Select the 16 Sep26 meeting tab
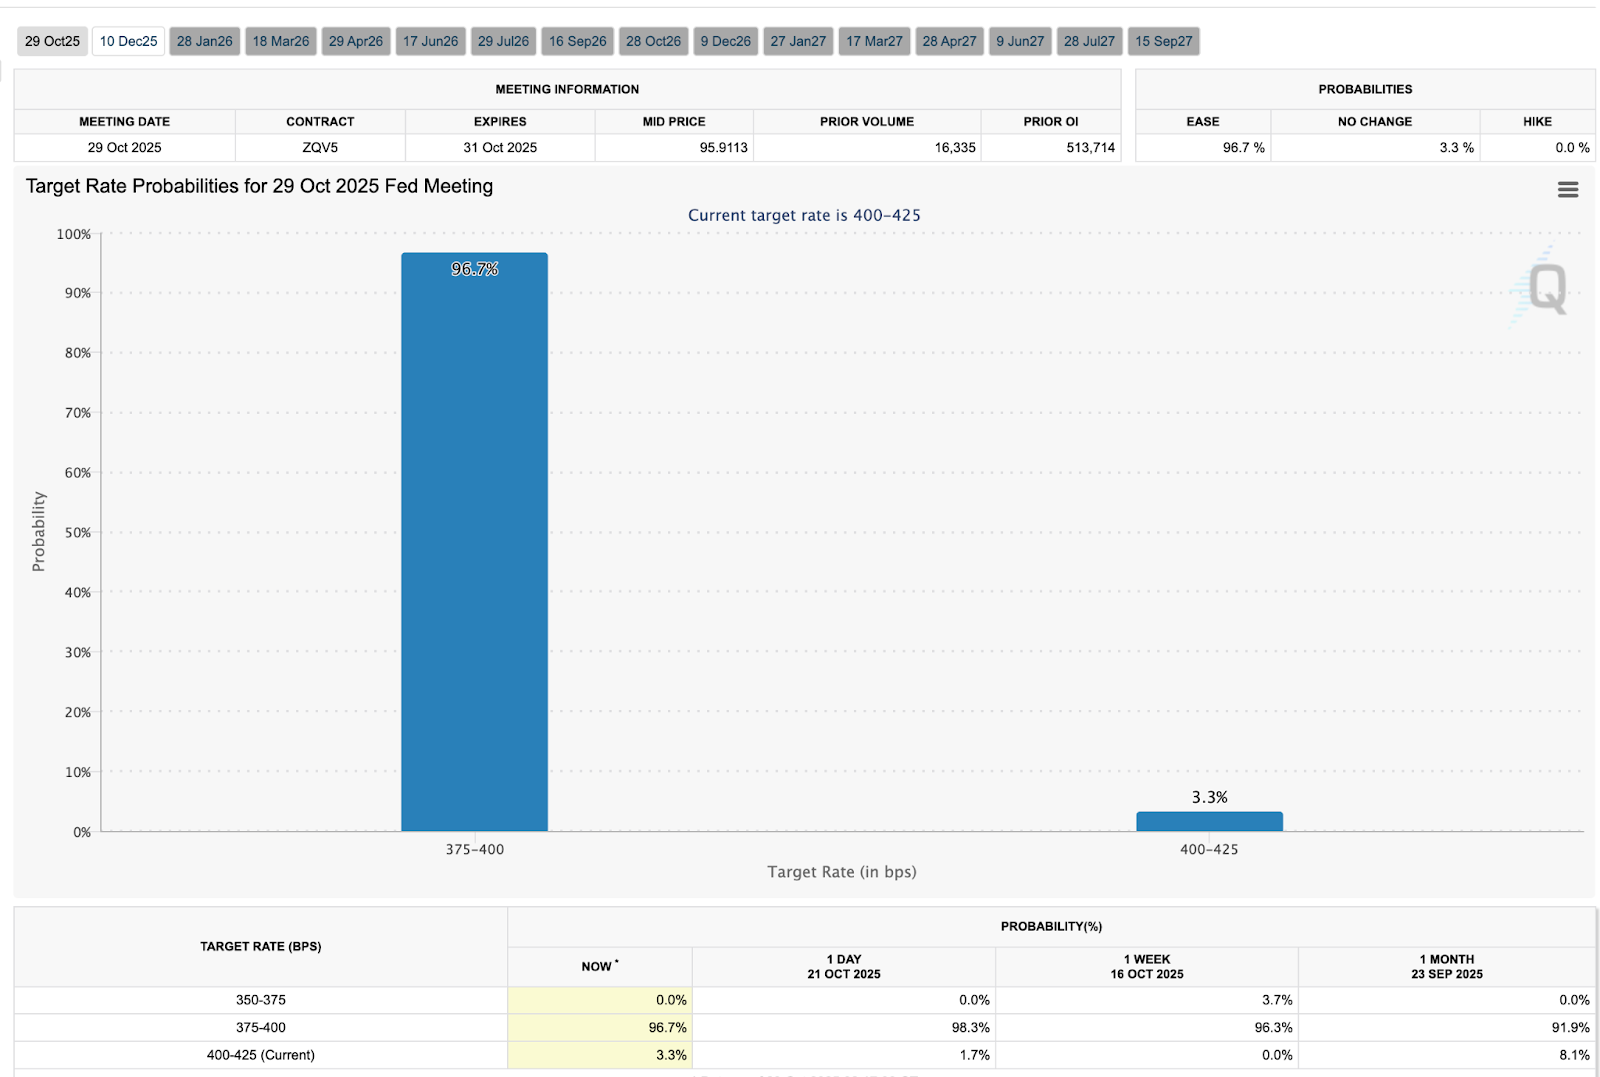The height and width of the screenshot is (1077, 1600). (577, 41)
